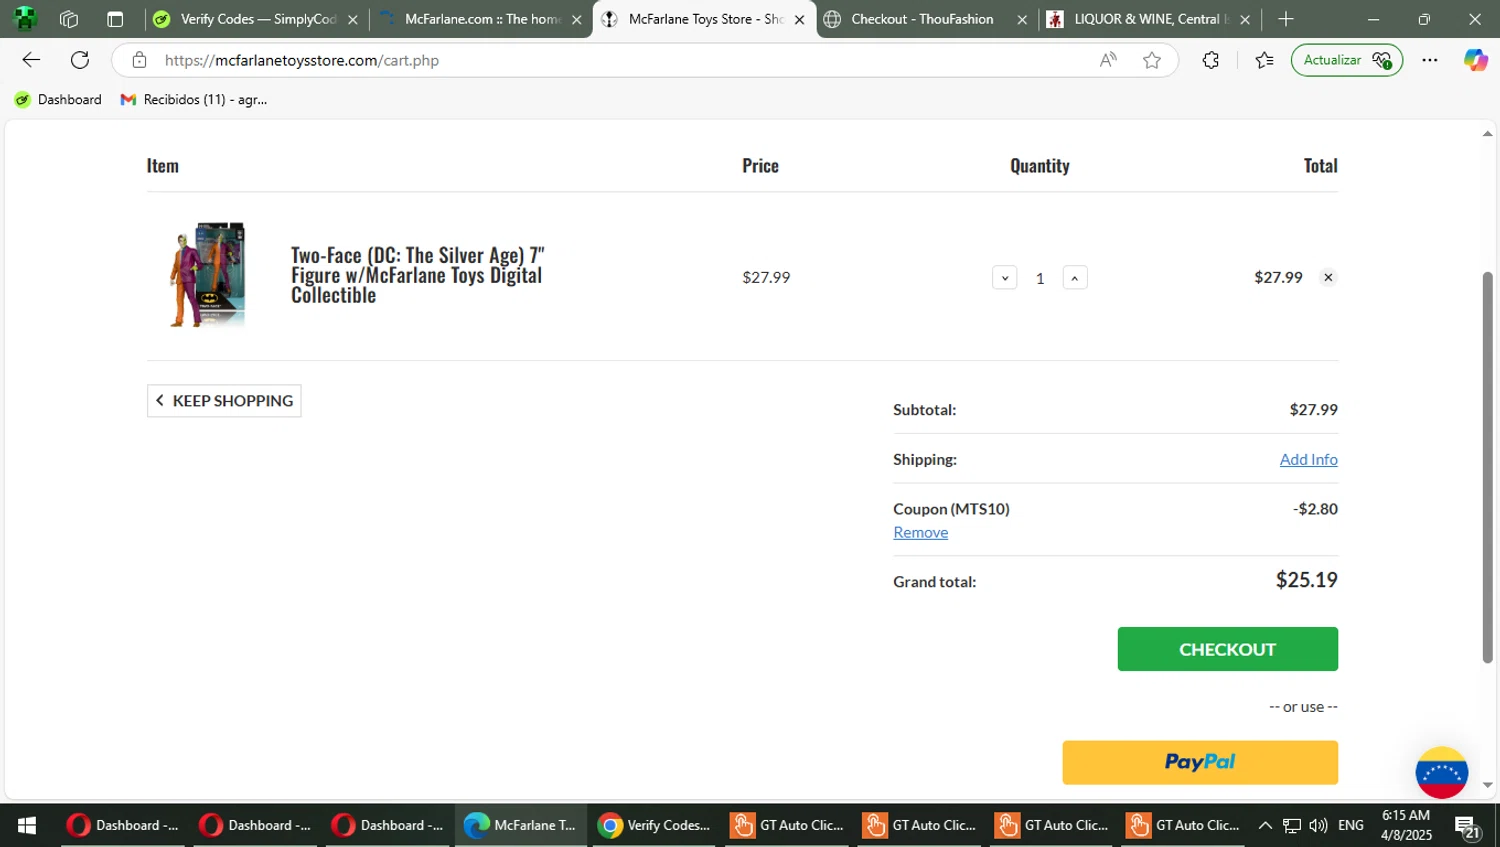Switch to the LIQUOR & WINE tab
This screenshot has height=847, width=1500.
click(1149, 19)
